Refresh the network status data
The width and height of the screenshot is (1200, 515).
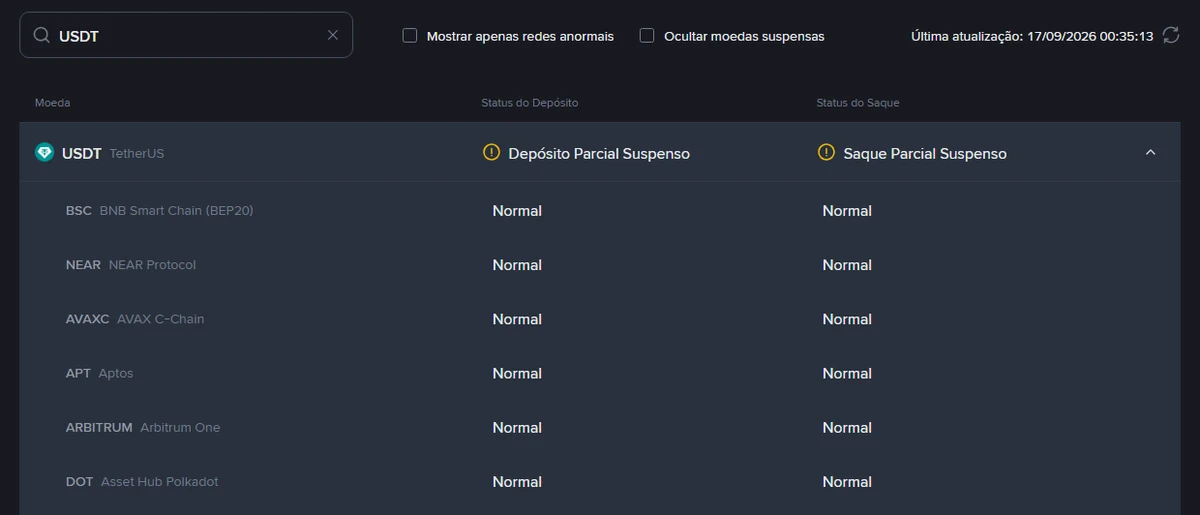pyautogui.click(x=1171, y=35)
